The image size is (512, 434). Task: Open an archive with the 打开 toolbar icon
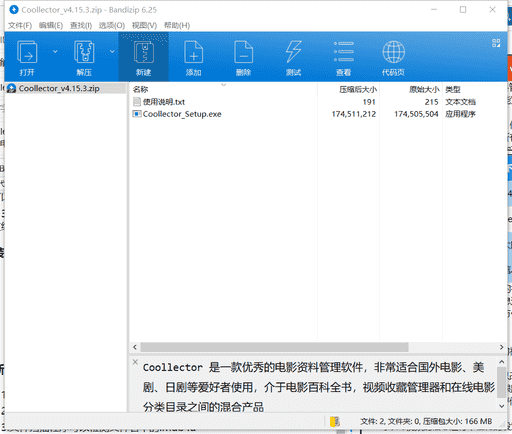27,57
